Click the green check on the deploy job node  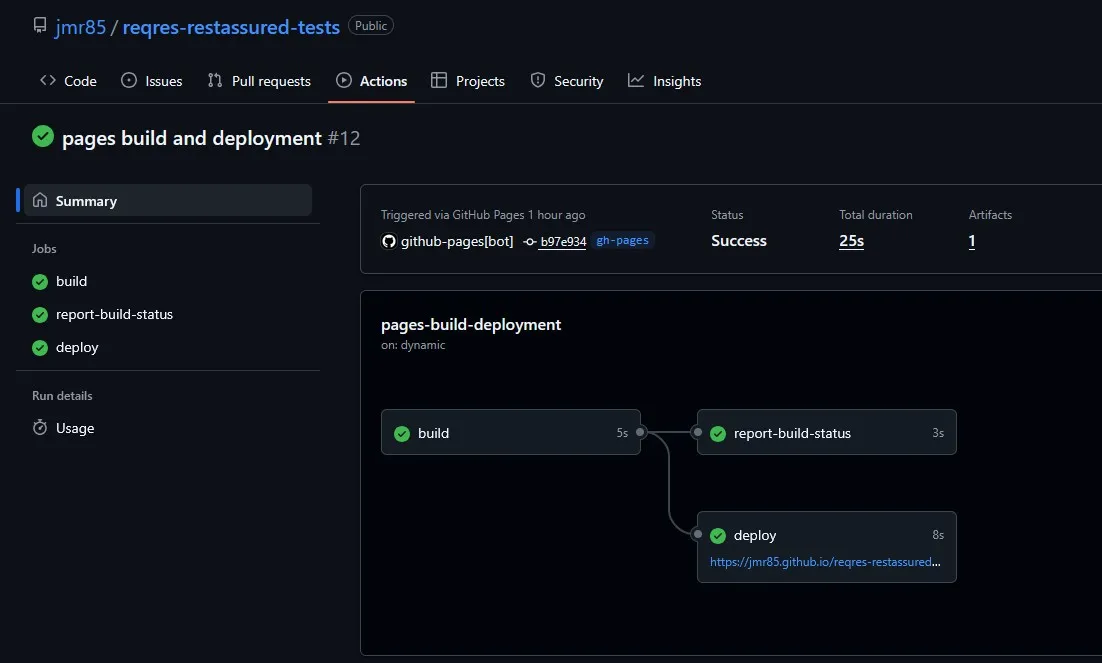(x=717, y=535)
